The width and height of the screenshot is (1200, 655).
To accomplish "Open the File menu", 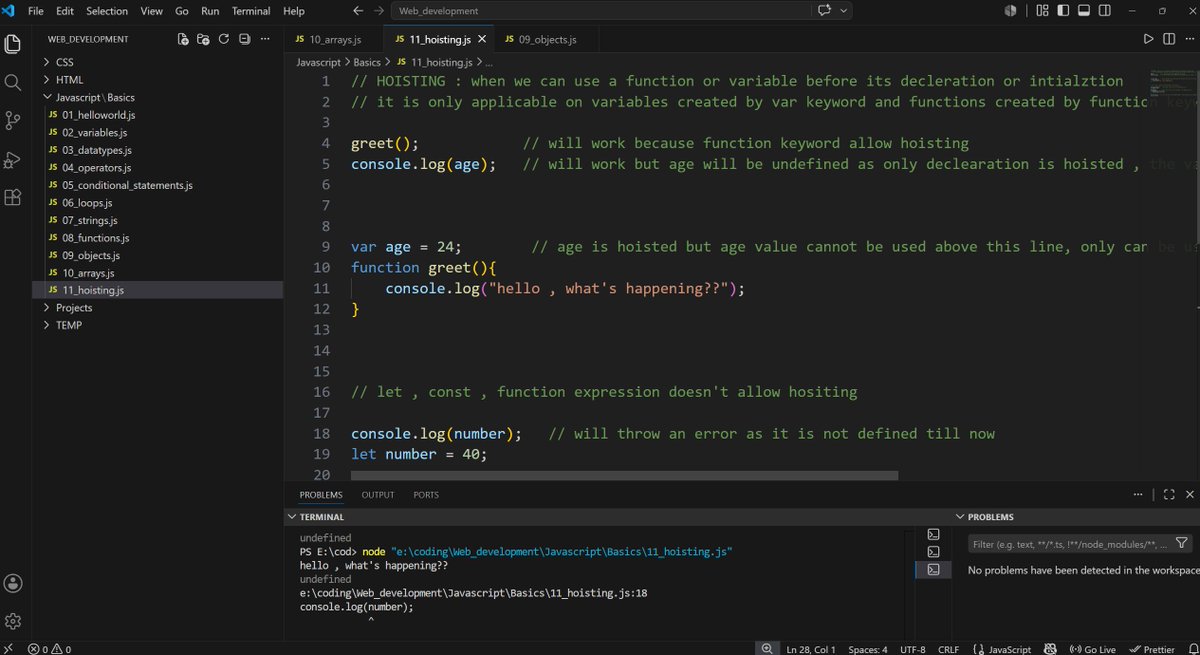I will (36, 11).
